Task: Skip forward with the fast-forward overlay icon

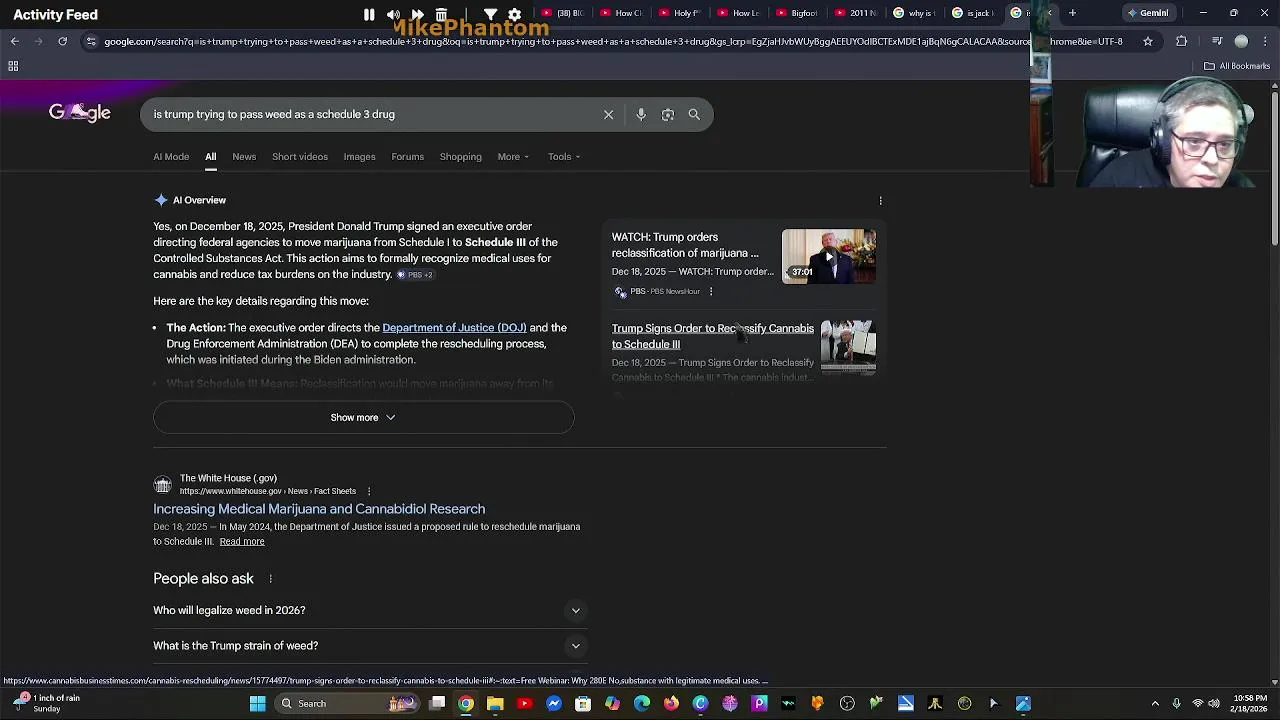Action: [417, 15]
